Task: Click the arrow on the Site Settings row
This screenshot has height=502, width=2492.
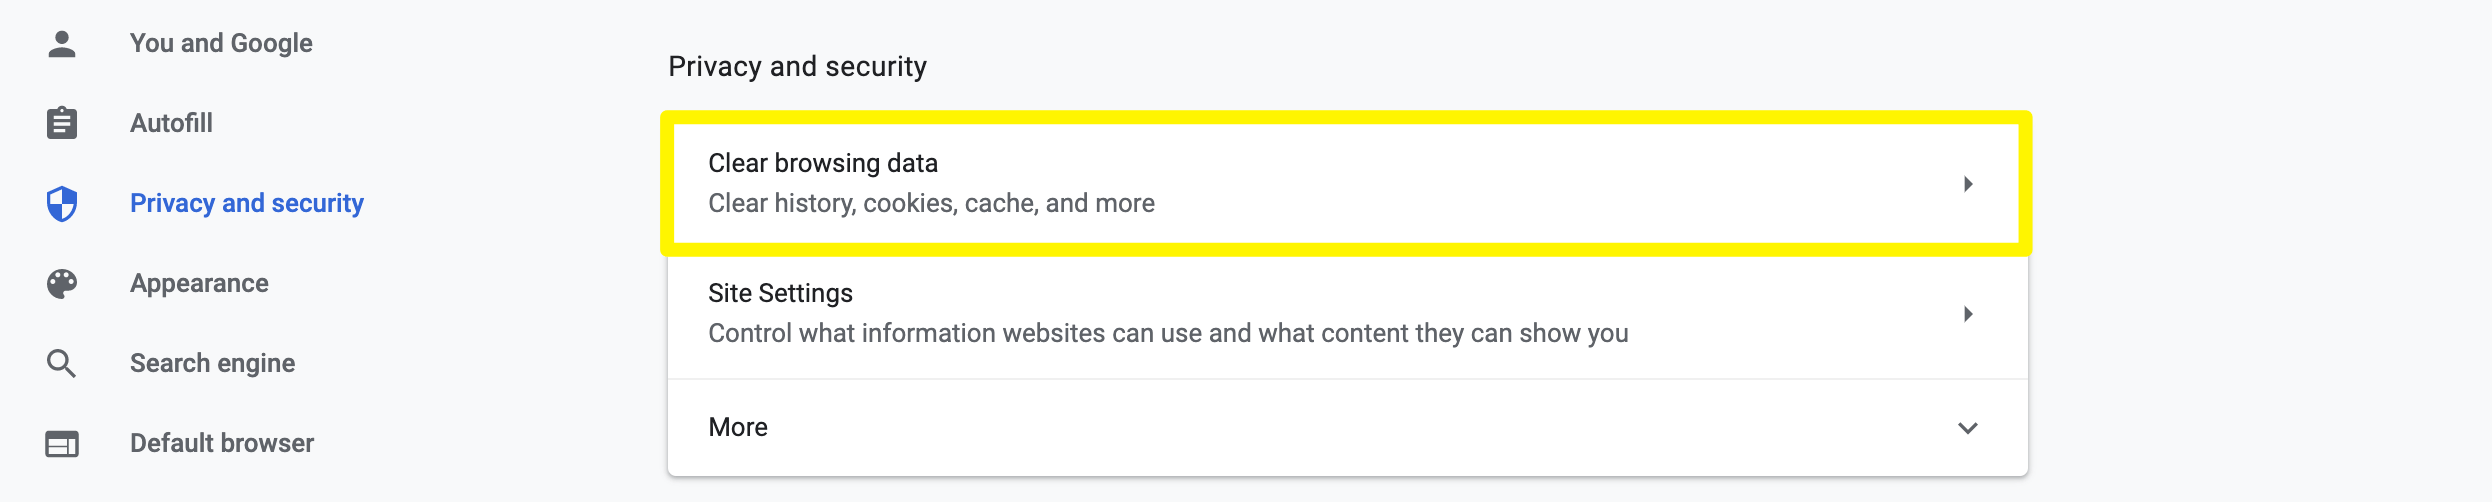Action: [x=1968, y=314]
